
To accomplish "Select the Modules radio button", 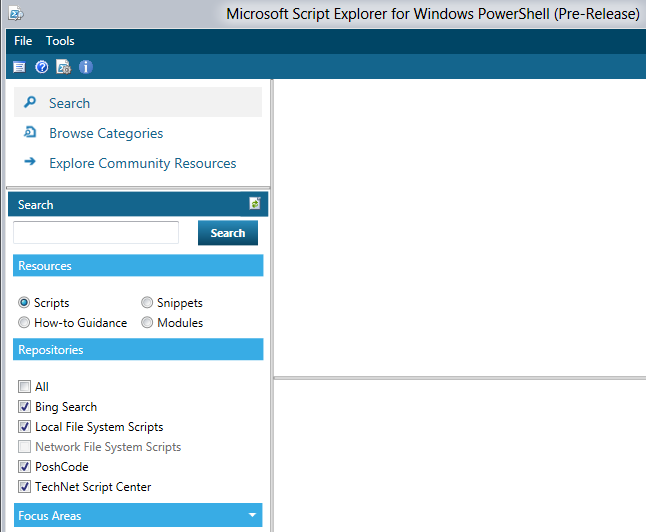I will coord(147,323).
